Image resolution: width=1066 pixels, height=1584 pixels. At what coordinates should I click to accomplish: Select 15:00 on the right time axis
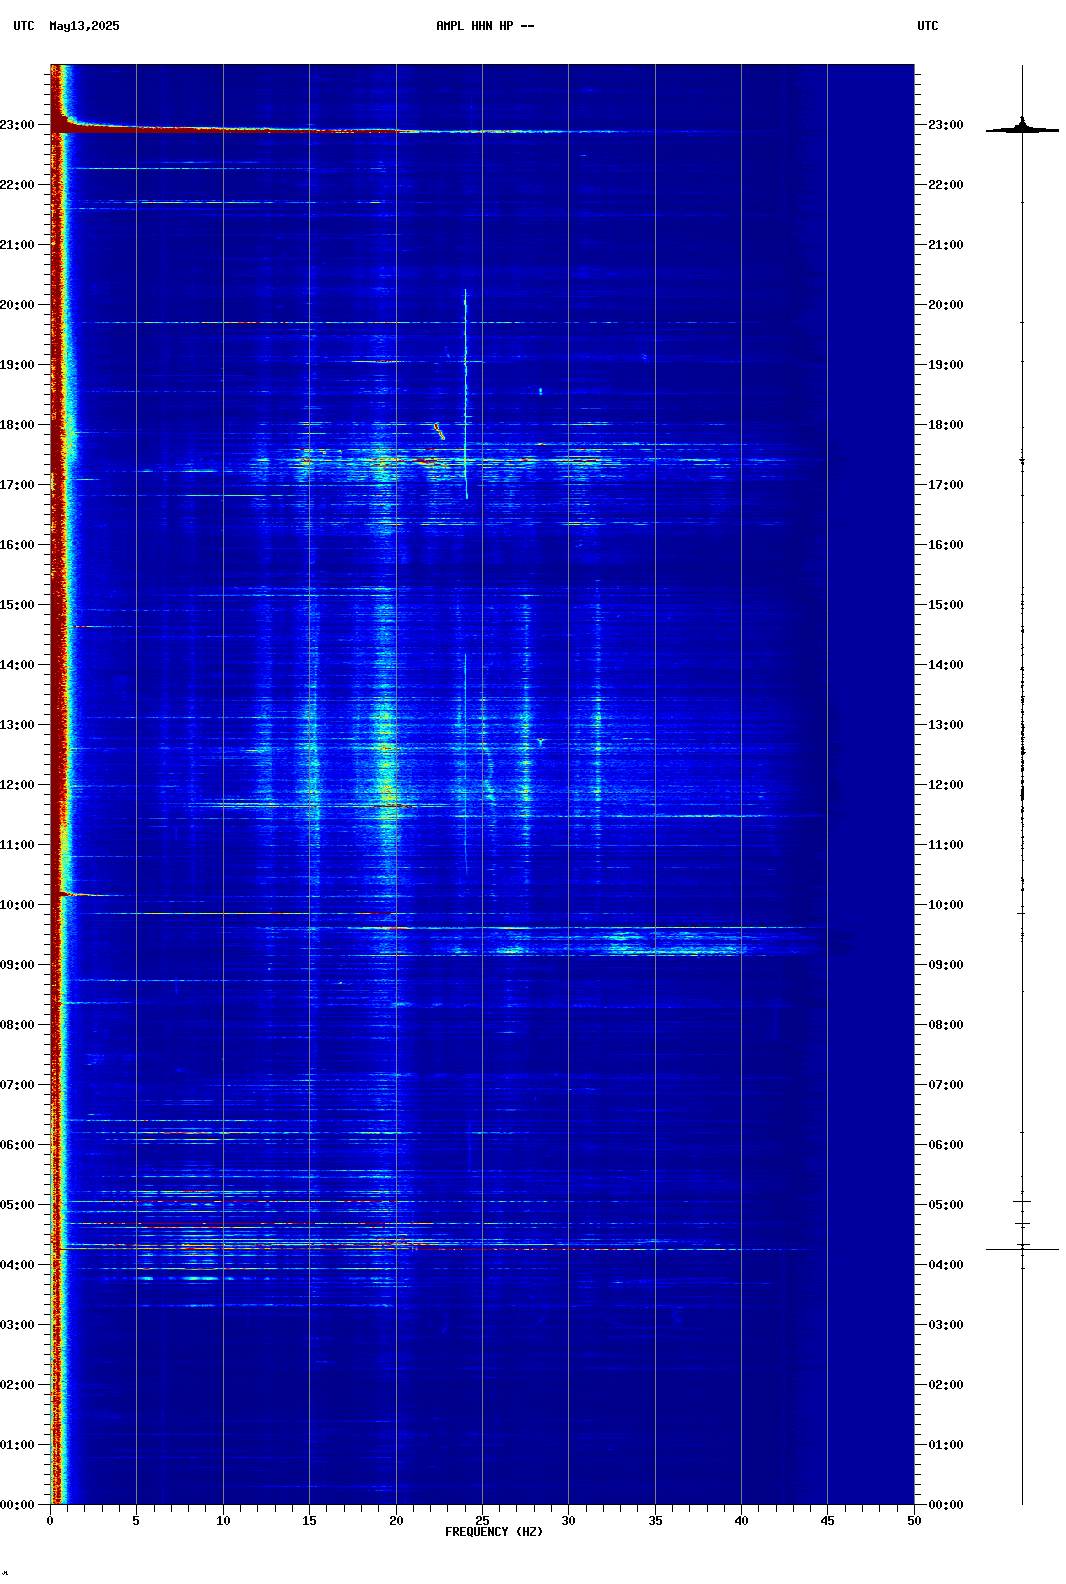pos(946,605)
